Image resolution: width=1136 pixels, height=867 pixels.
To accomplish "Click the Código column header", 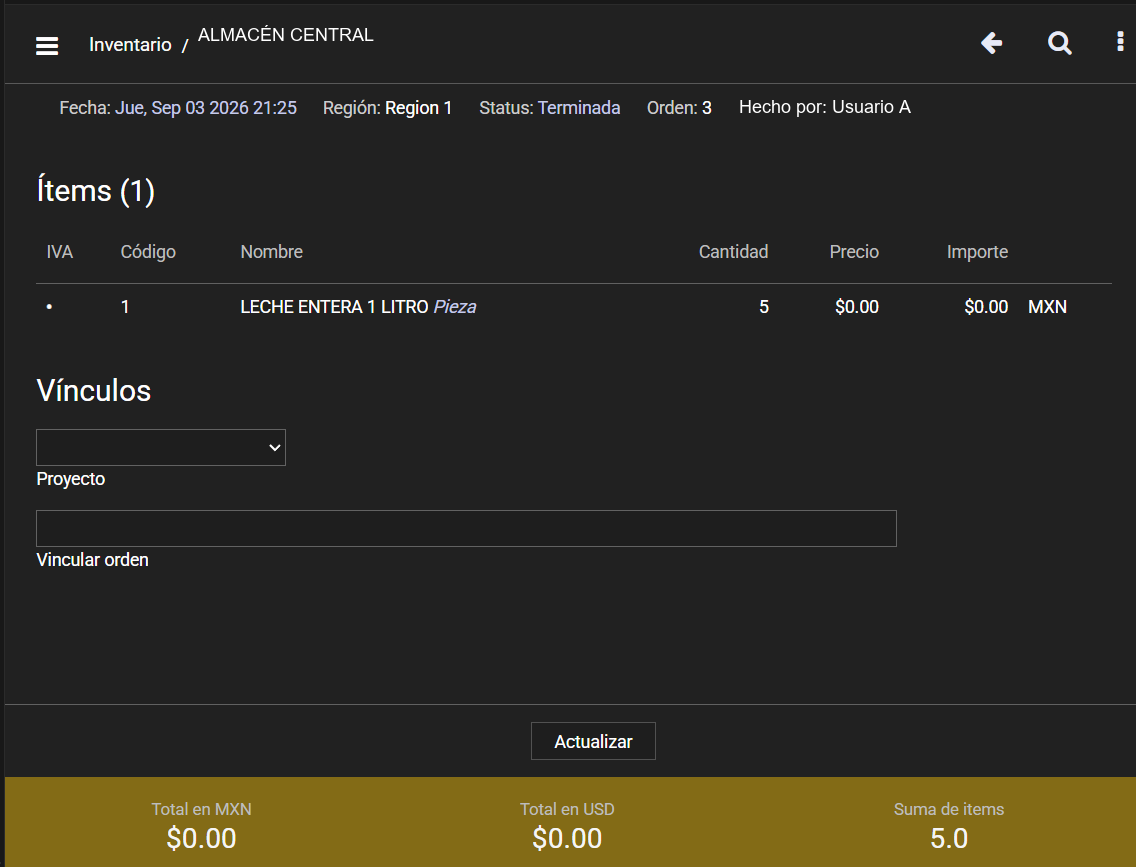I will 148,252.
